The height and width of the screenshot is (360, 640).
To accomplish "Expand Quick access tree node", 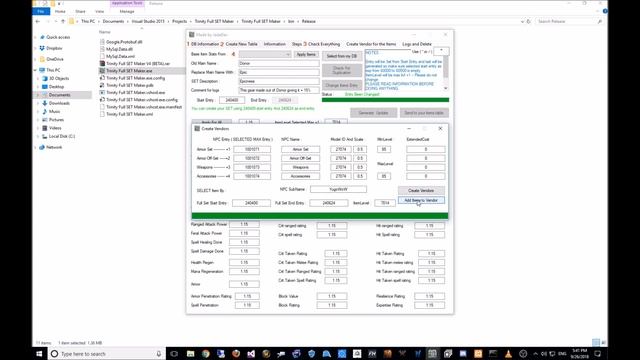I will click(x=36, y=37).
